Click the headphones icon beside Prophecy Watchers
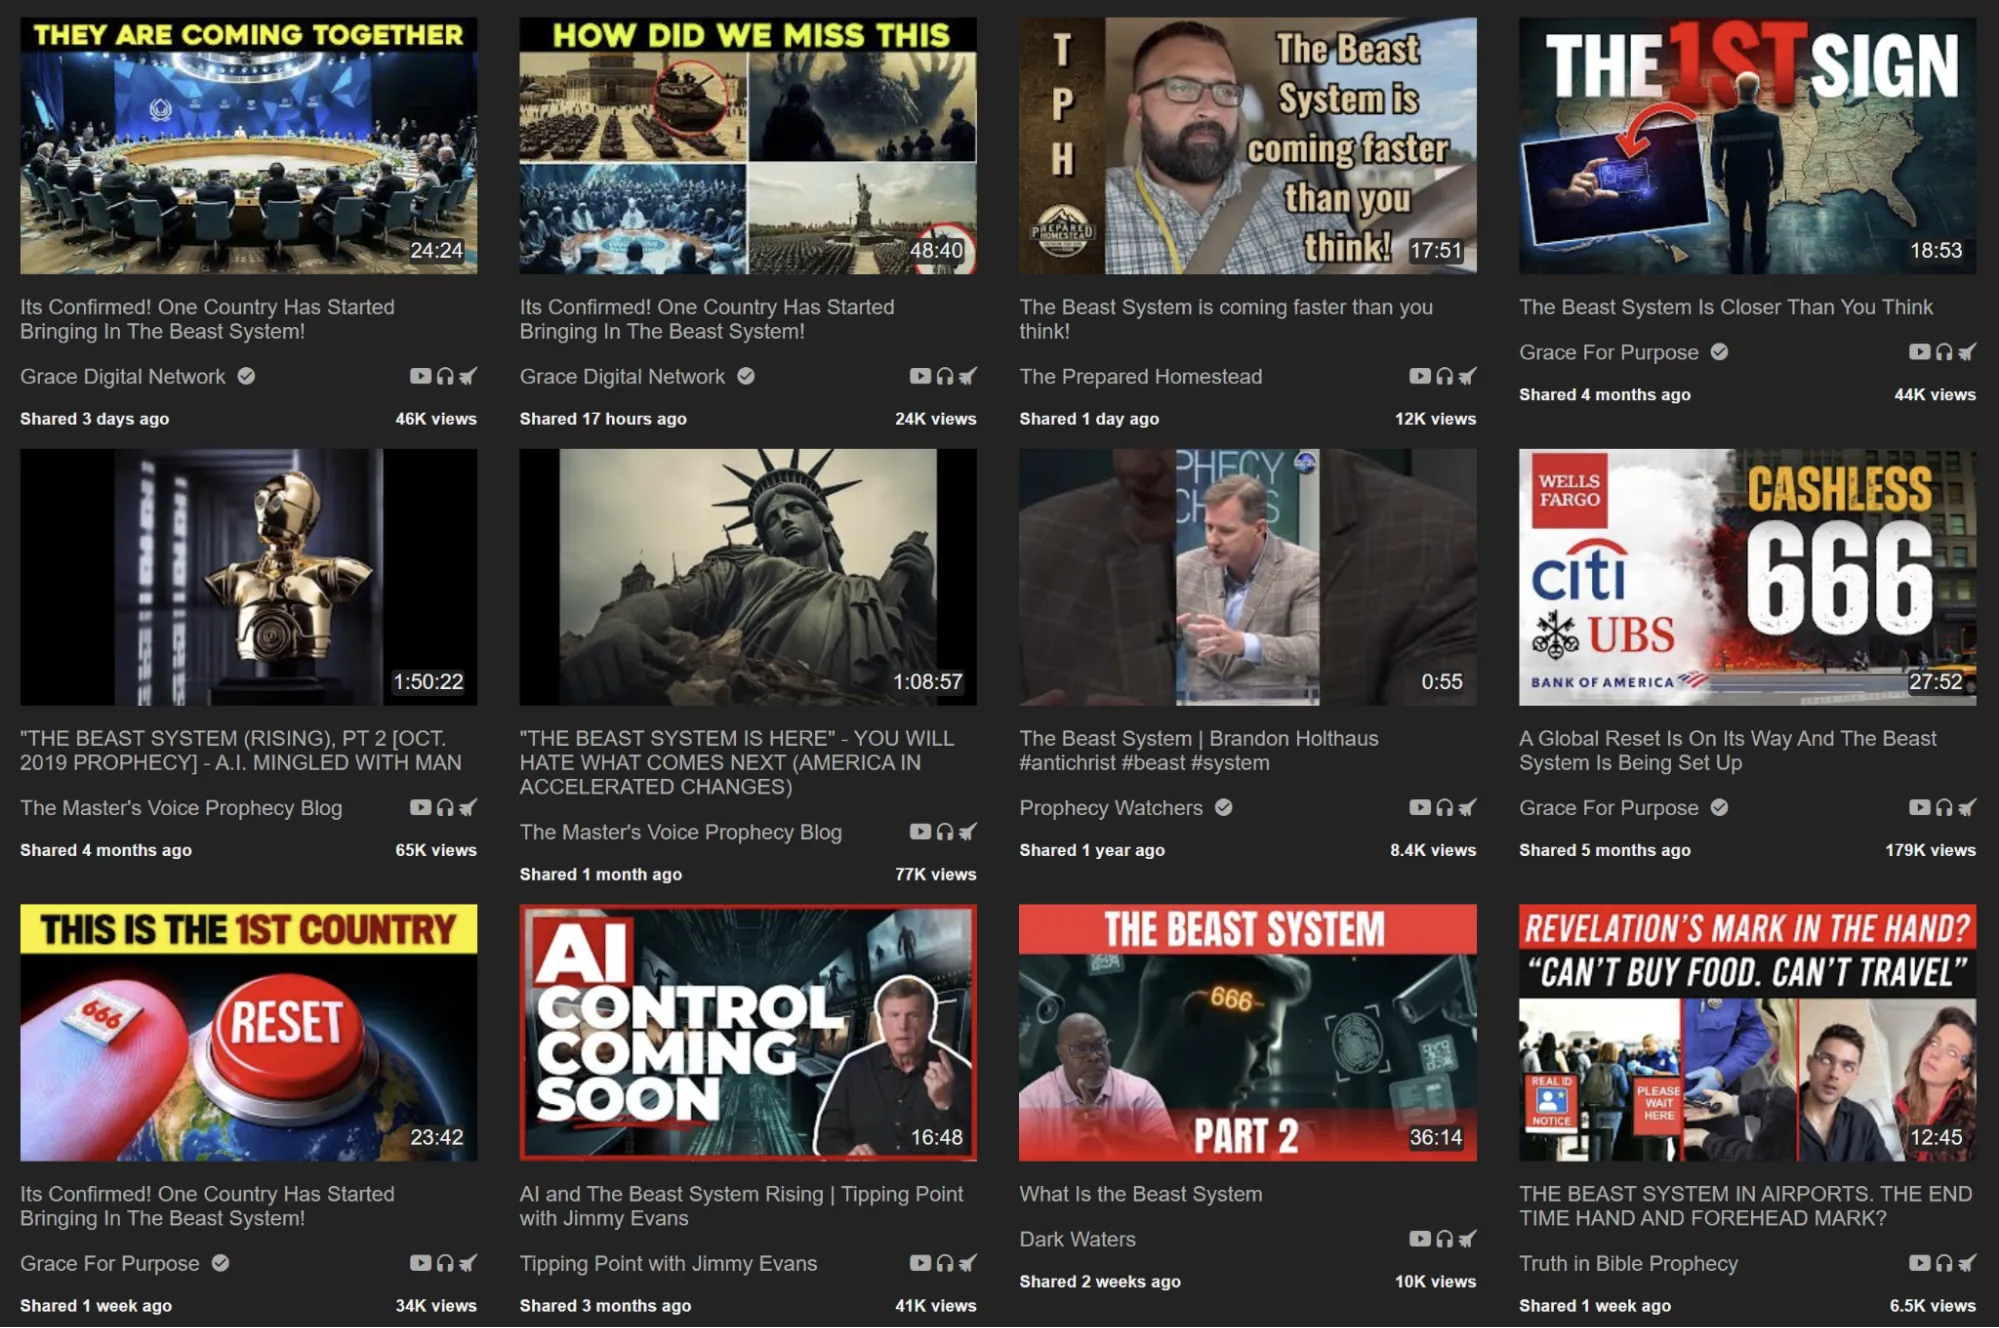The image size is (1999, 1328). point(1444,807)
